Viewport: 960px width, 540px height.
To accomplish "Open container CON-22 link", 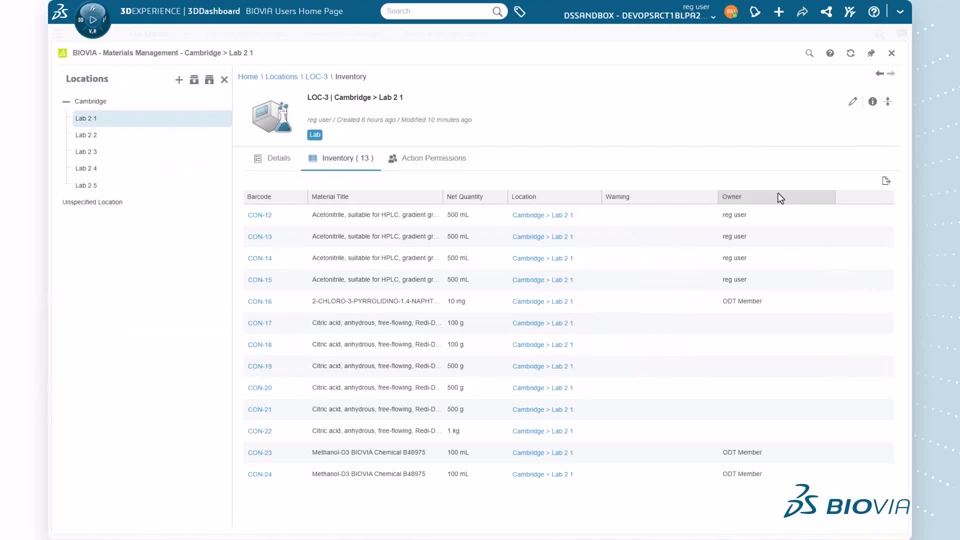I will 260,431.
